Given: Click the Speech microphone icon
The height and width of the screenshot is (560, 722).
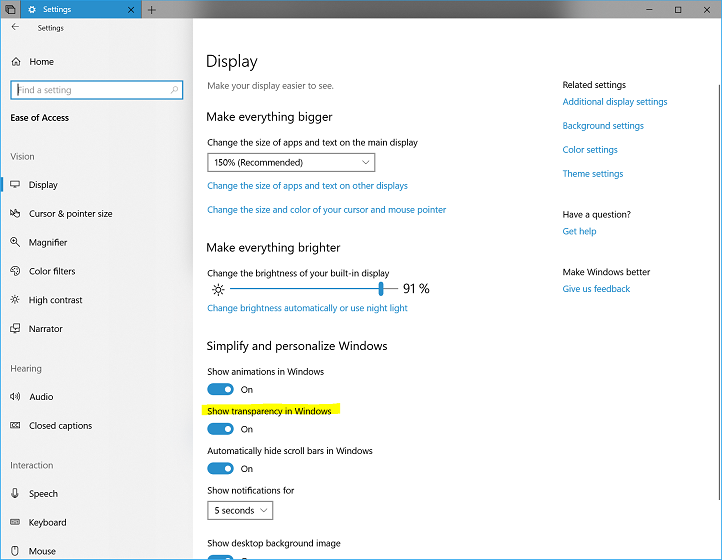Looking at the screenshot, I should [x=15, y=493].
